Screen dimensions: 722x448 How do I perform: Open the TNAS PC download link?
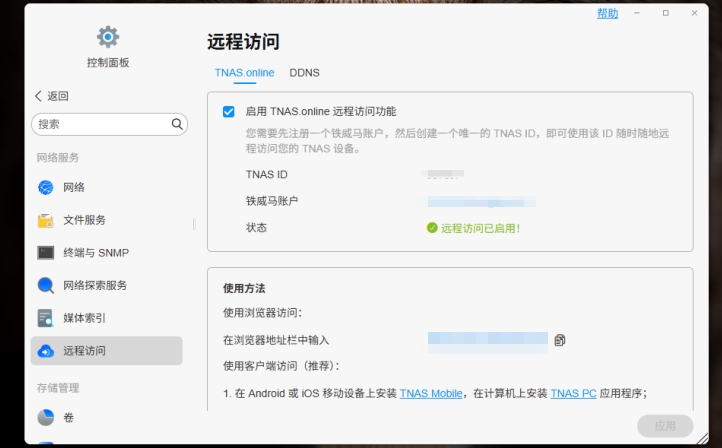(x=573, y=393)
